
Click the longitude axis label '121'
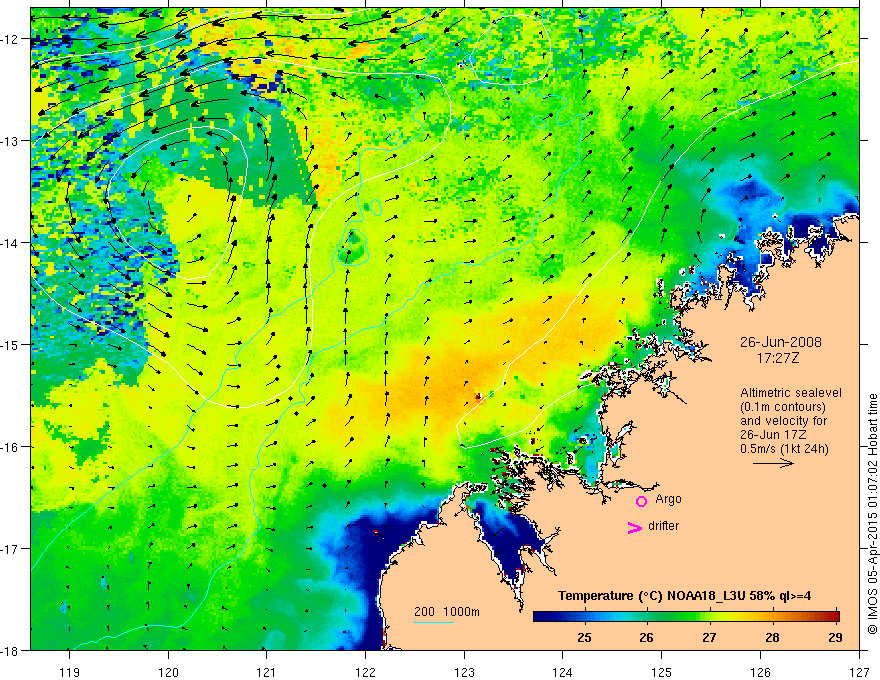[267, 672]
